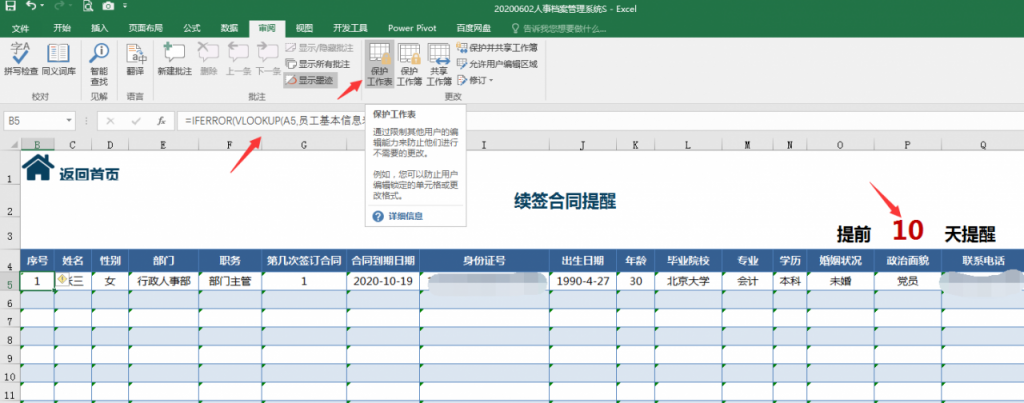
Task: Click the error warning indicator beside the 姓名 cell
Action: [x=63, y=280]
